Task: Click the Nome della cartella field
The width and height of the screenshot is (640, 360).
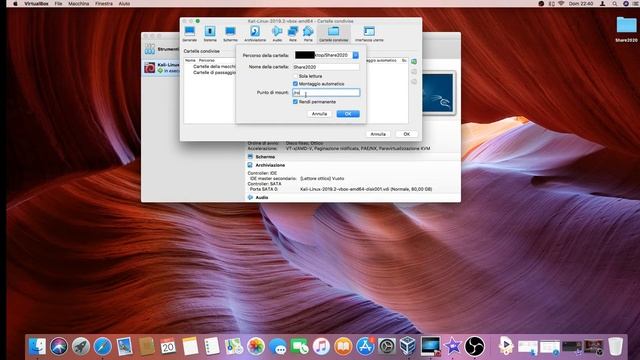Action: click(x=326, y=67)
